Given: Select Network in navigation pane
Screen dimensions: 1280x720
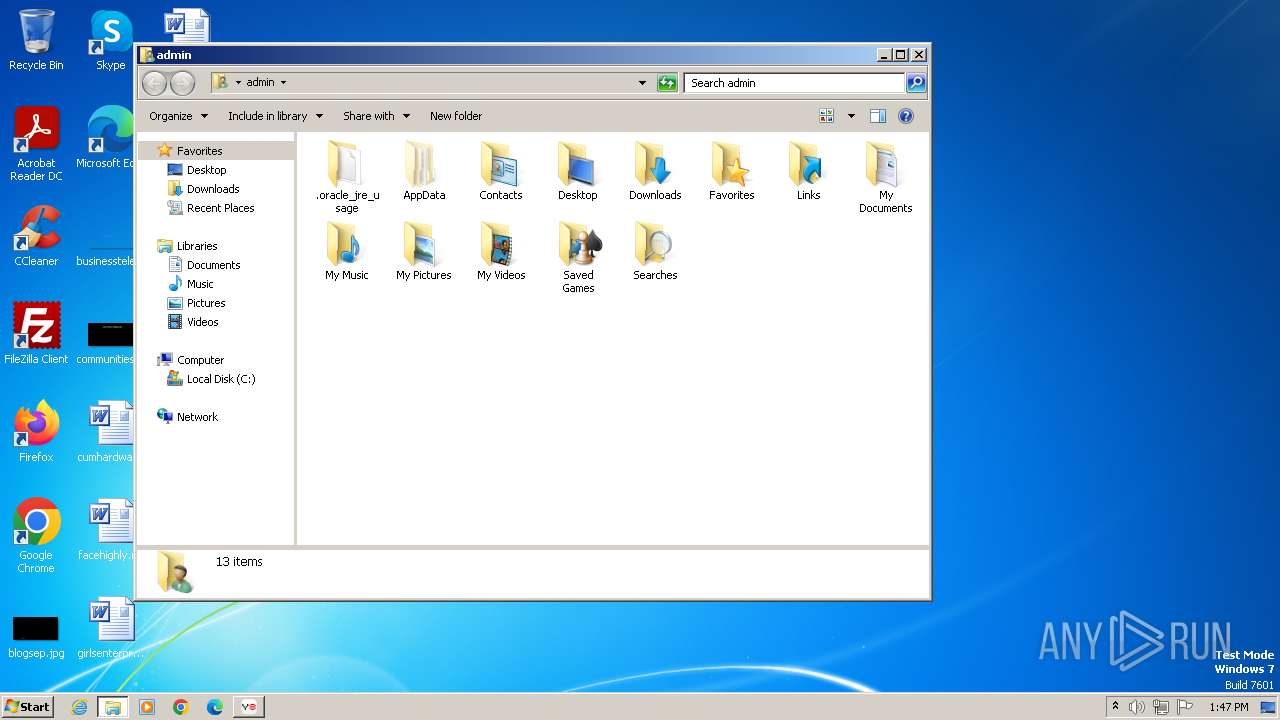Looking at the screenshot, I should tap(197, 417).
